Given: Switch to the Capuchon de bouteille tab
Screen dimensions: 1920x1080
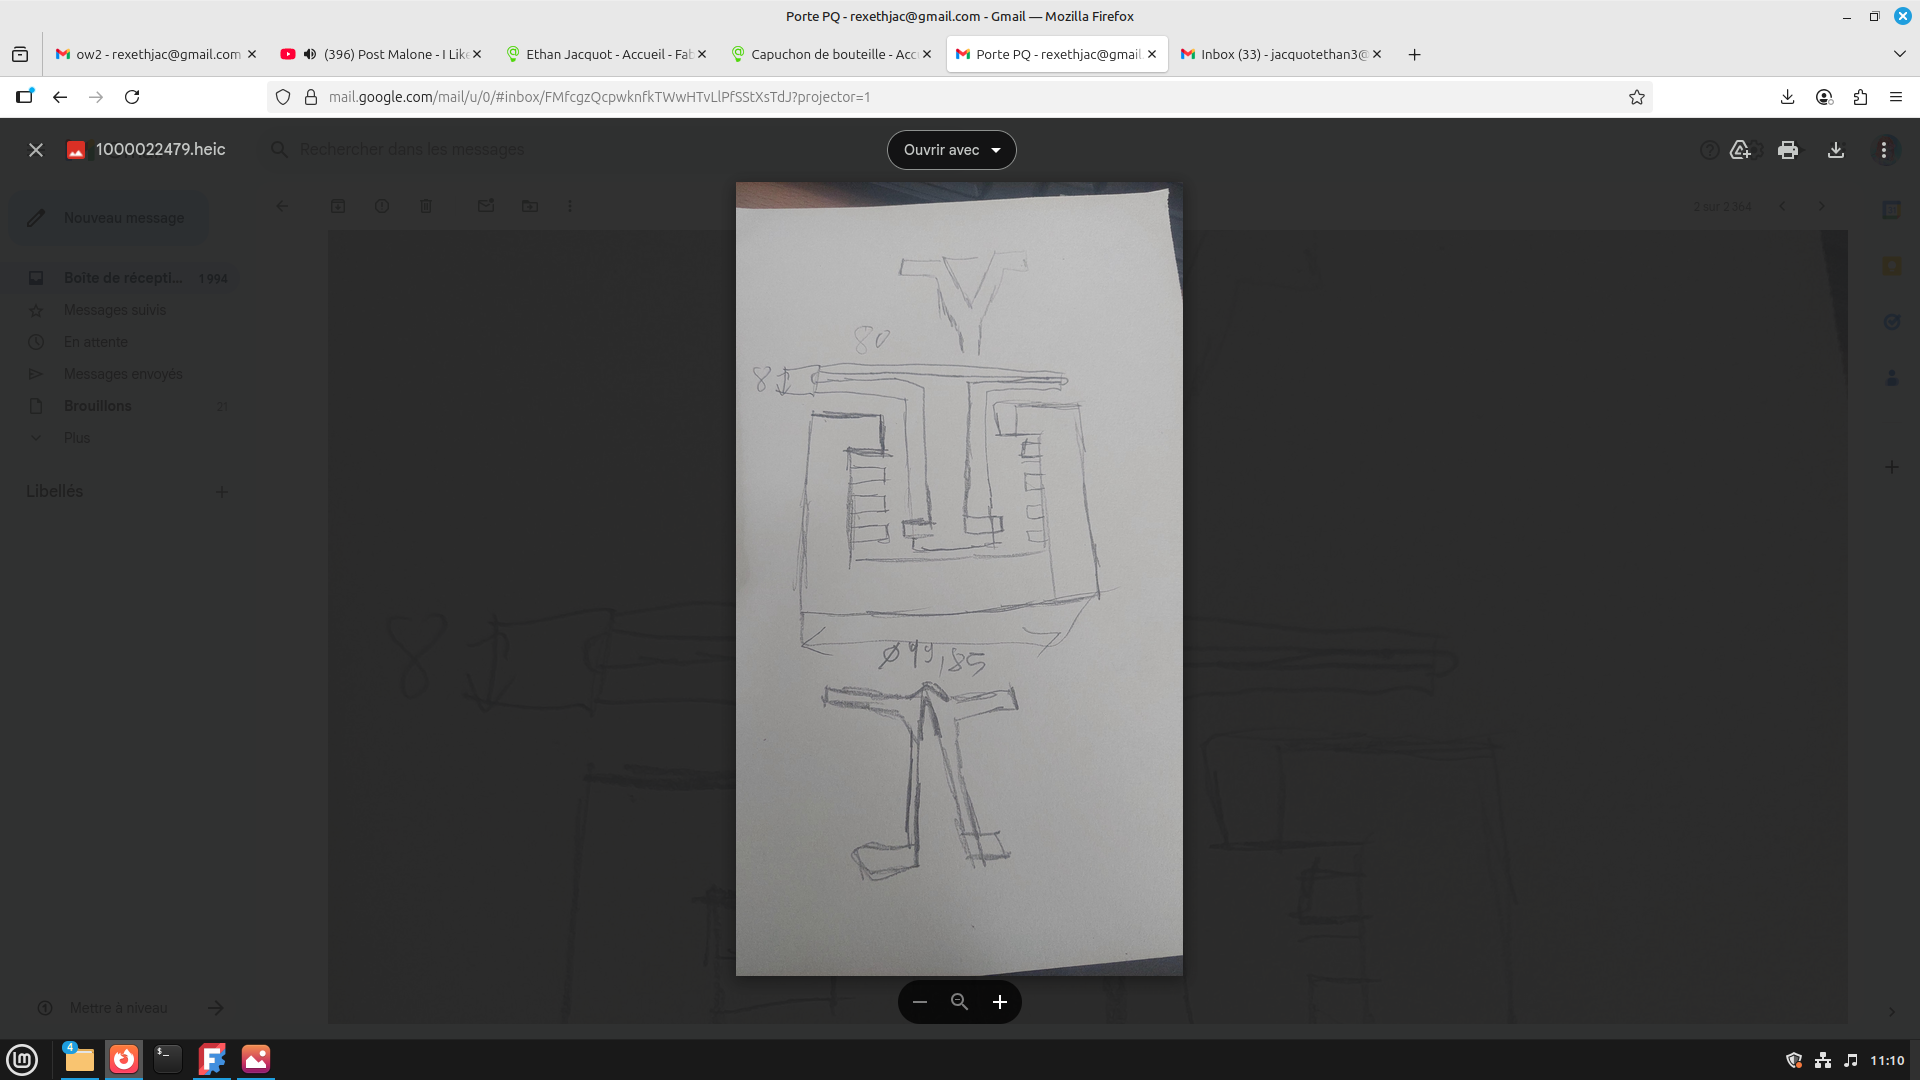Looking at the screenshot, I should 832,54.
